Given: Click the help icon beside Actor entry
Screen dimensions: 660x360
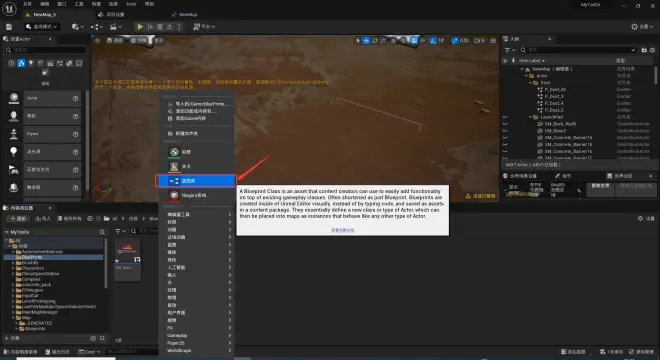Looking at the screenshot, I should point(76,99).
